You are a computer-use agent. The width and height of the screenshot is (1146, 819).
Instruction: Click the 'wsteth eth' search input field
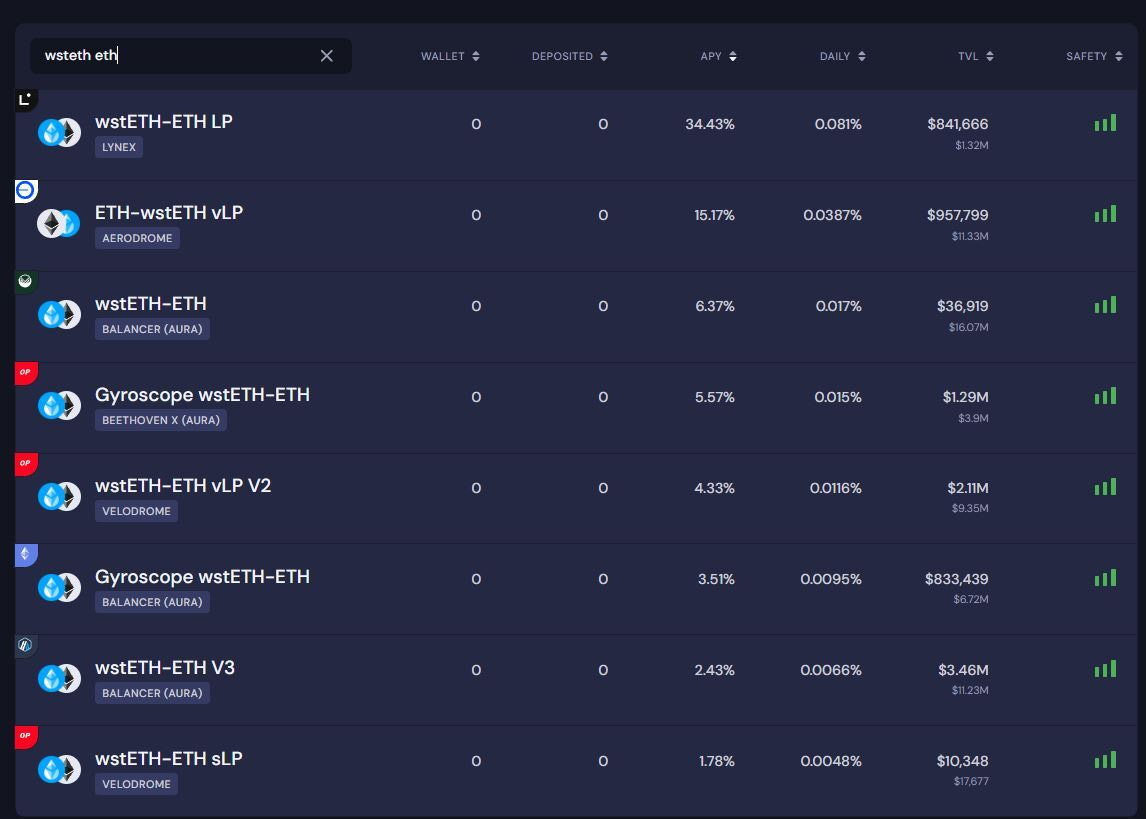coord(190,56)
